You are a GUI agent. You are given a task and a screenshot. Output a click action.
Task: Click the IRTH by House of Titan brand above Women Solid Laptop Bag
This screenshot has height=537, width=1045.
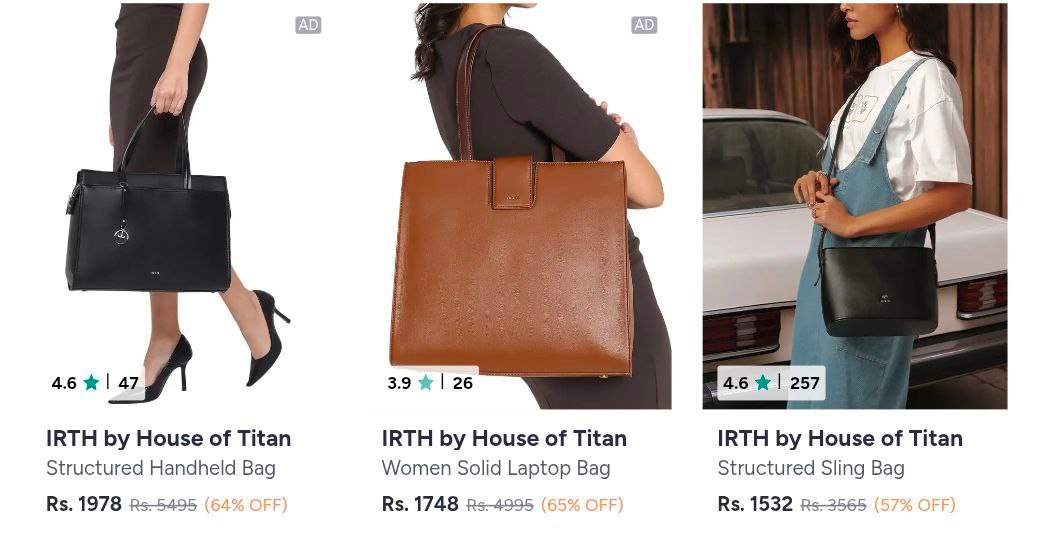505,438
